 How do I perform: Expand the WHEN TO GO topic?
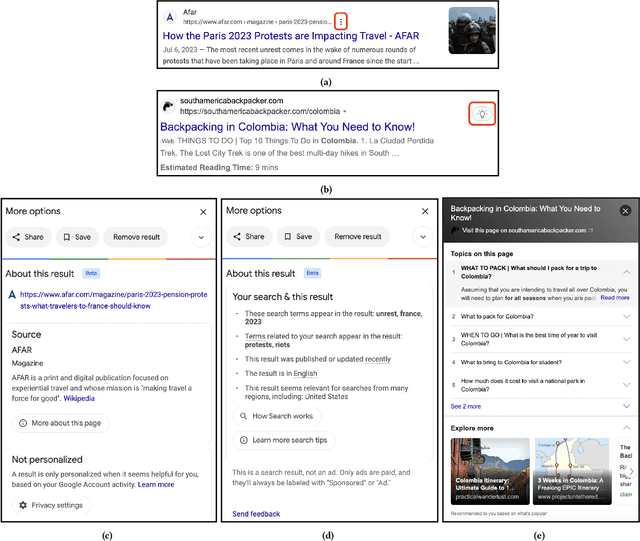pyautogui.click(x=626, y=340)
